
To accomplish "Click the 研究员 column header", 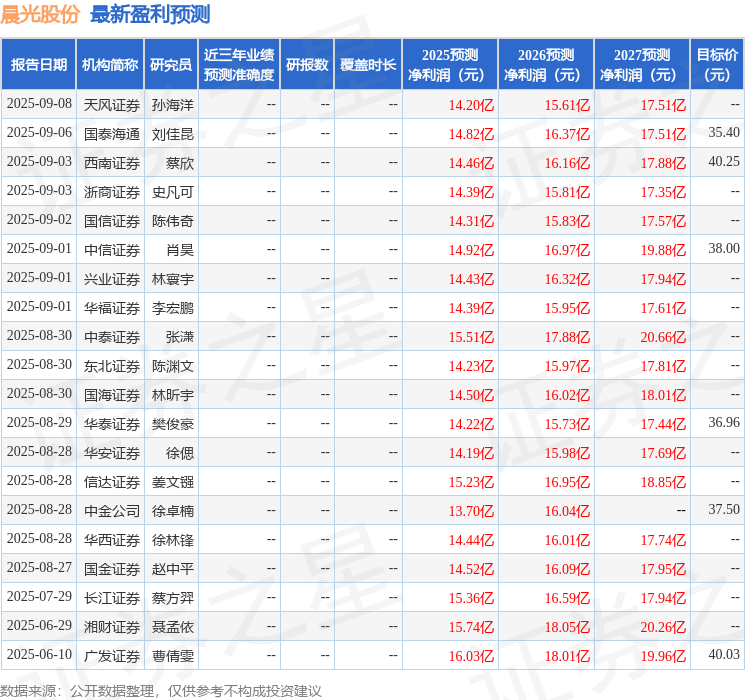I will click(x=171, y=65).
